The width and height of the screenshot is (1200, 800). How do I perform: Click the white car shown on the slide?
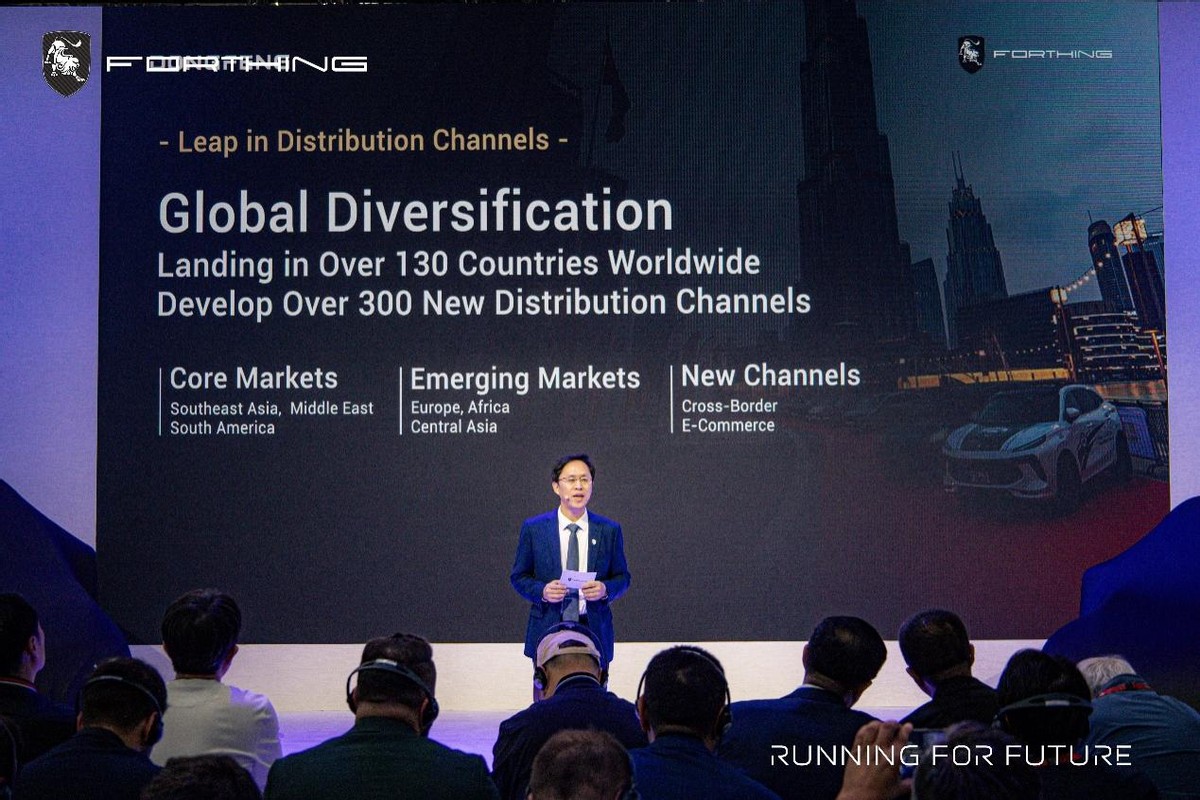coord(1037,441)
